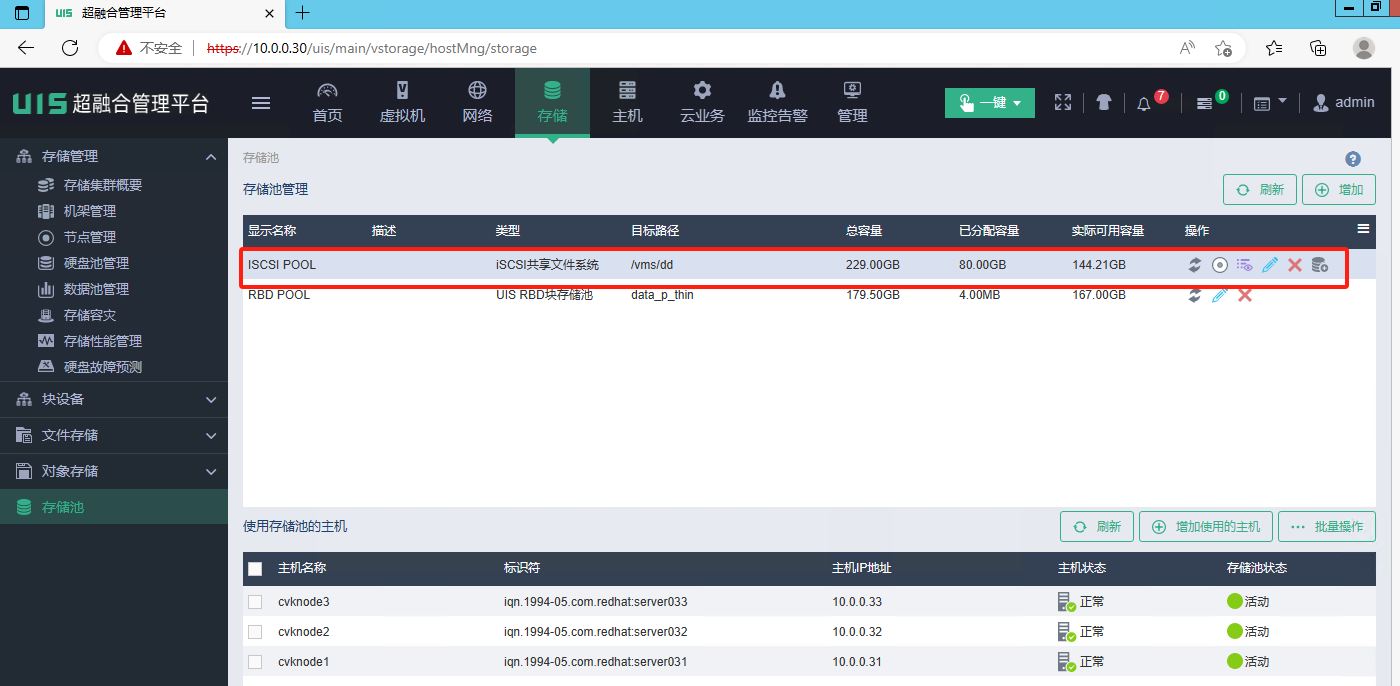Delete RBD POOL with the red X
Image resolution: width=1400 pixels, height=686 pixels.
point(1245,295)
